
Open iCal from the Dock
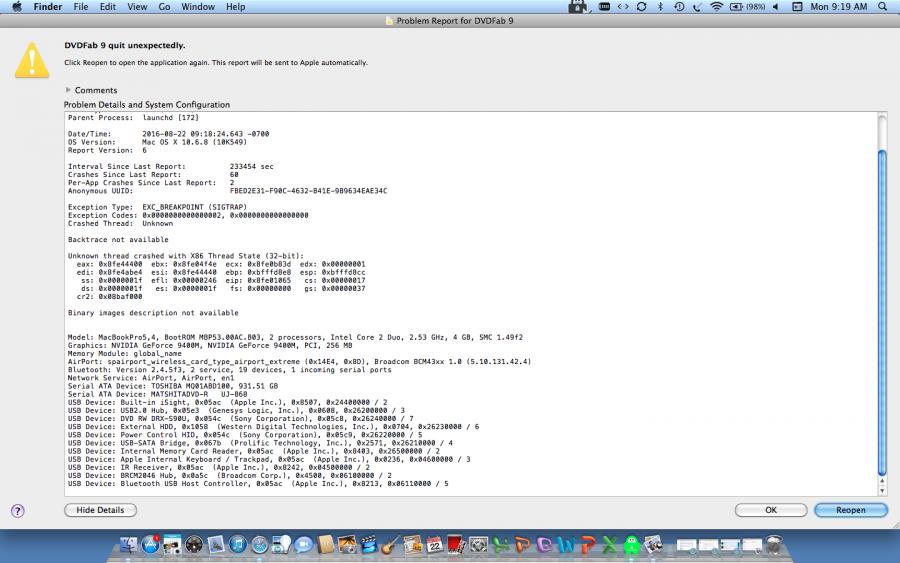435,544
